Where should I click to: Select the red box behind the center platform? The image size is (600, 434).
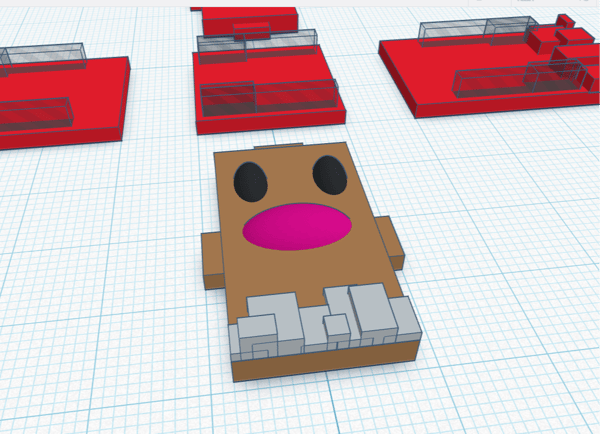pyautogui.click(x=251, y=21)
